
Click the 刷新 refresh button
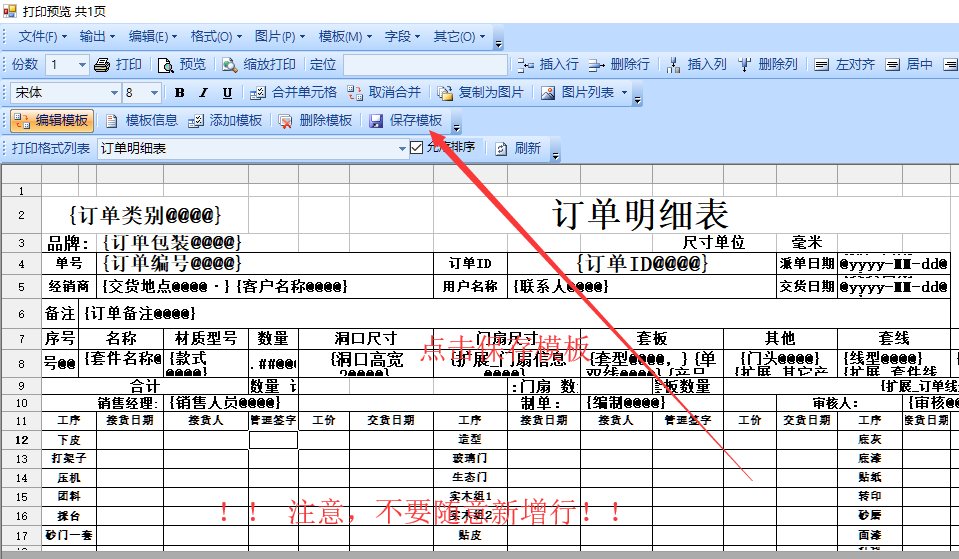[x=518, y=148]
